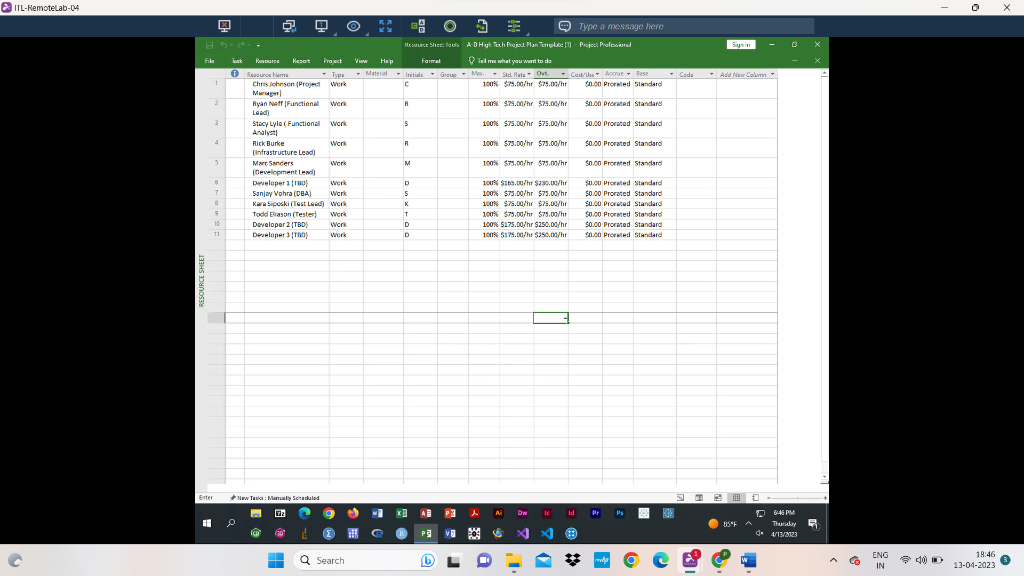Image resolution: width=1024 pixels, height=576 pixels.
Task: Click the Sign in button
Action: point(741,44)
